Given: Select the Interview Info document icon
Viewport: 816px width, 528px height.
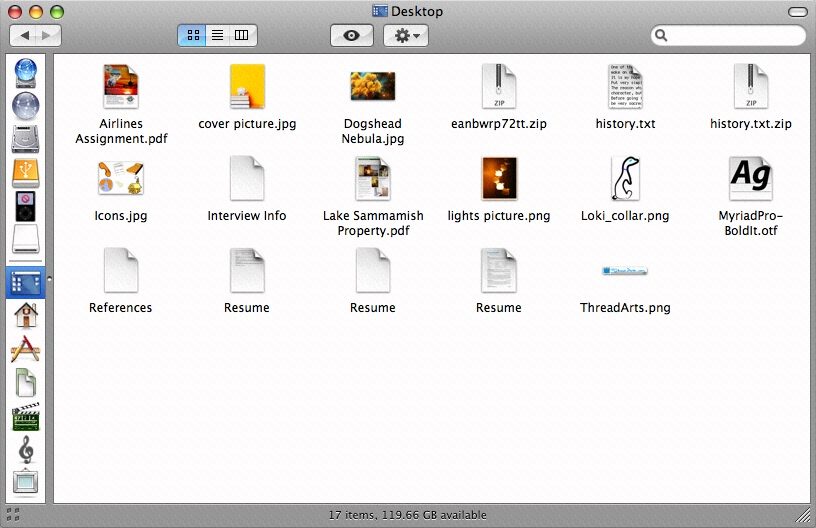Looking at the screenshot, I should (247, 178).
